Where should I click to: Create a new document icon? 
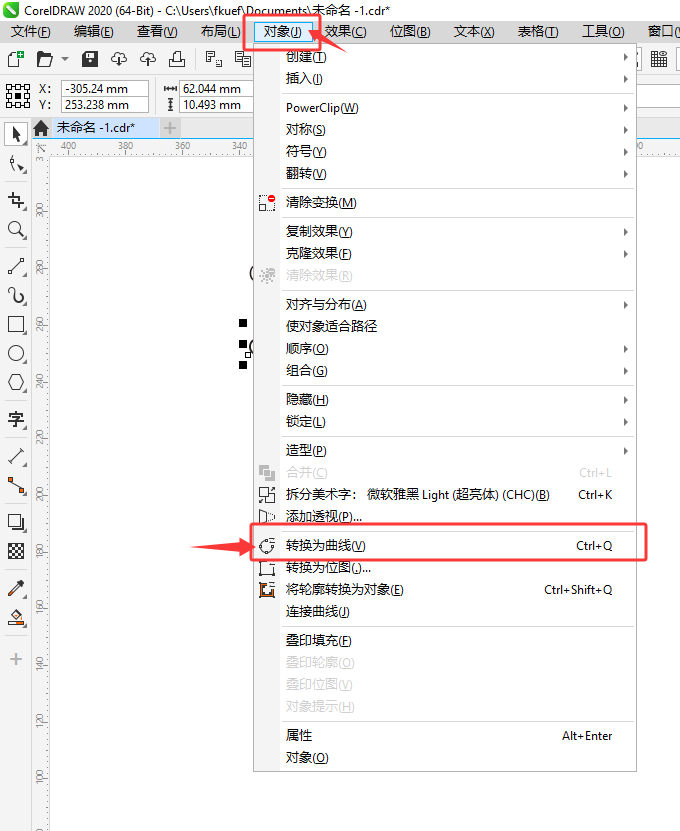(16, 59)
